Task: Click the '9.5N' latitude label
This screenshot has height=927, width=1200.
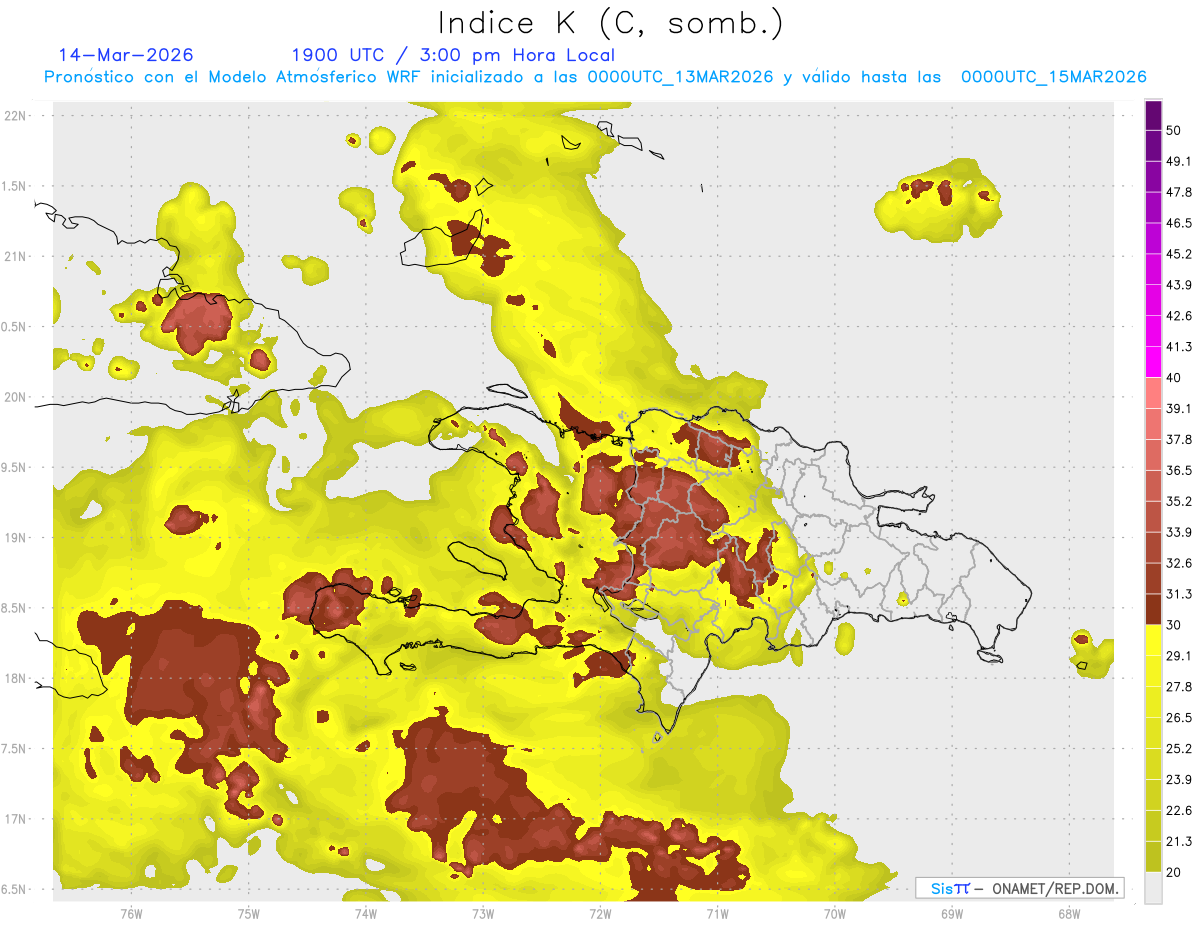Action: 13,467
